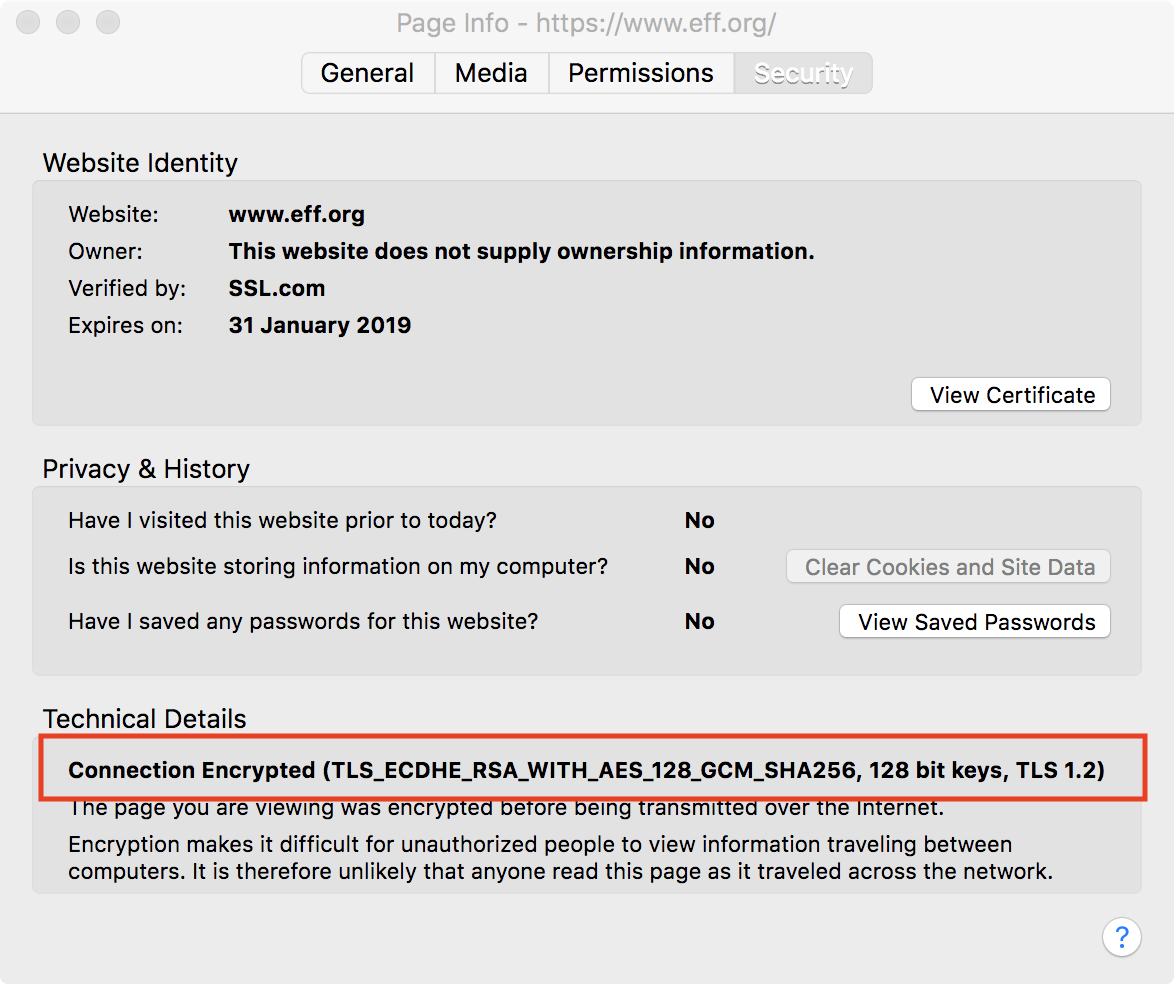This screenshot has width=1174, height=984.
Task: Click the SSL.com verifier value
Action: click(x=277, y=288)
